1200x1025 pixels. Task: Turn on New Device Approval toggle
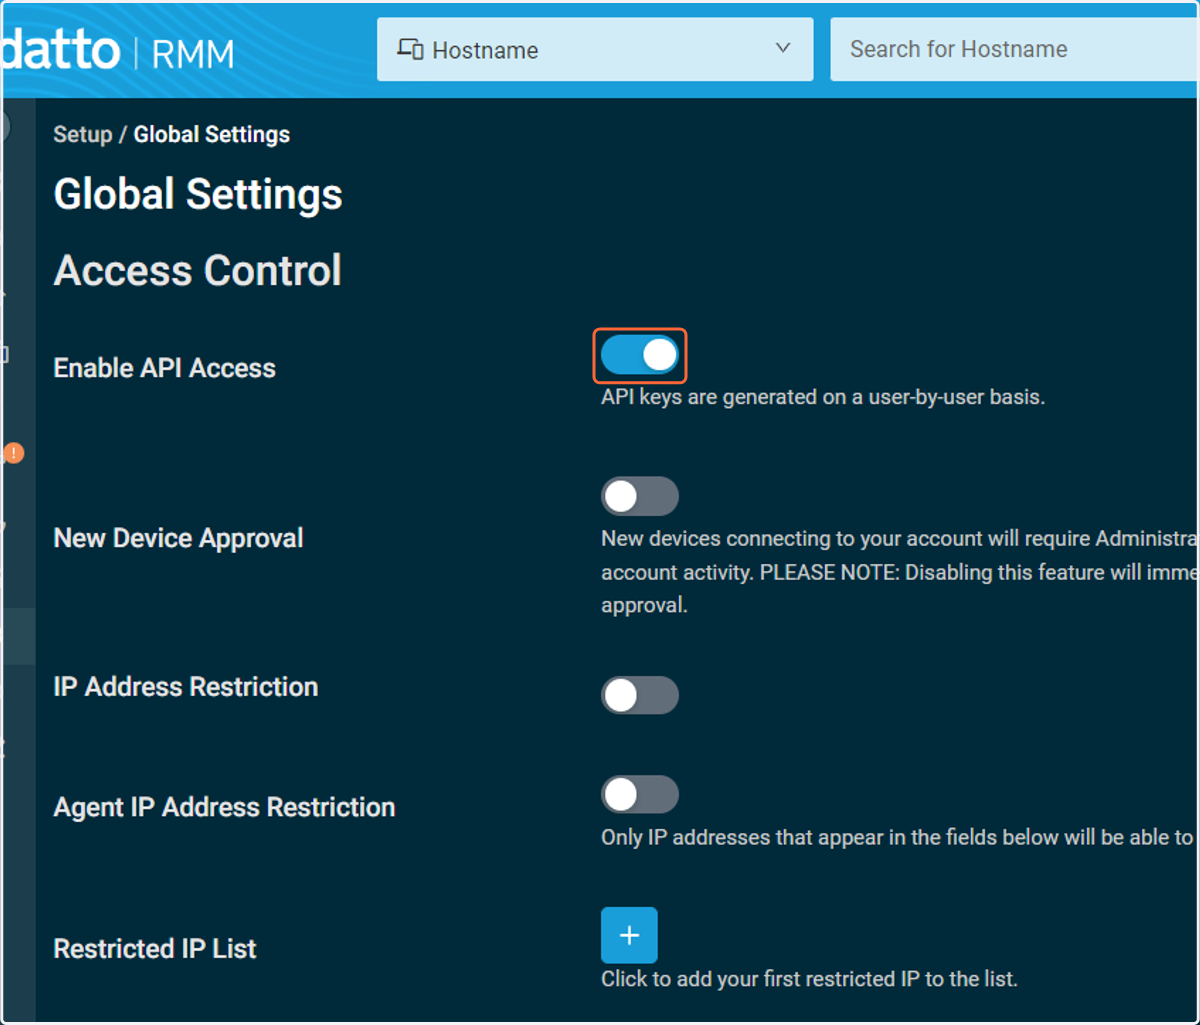coord(640,496)
